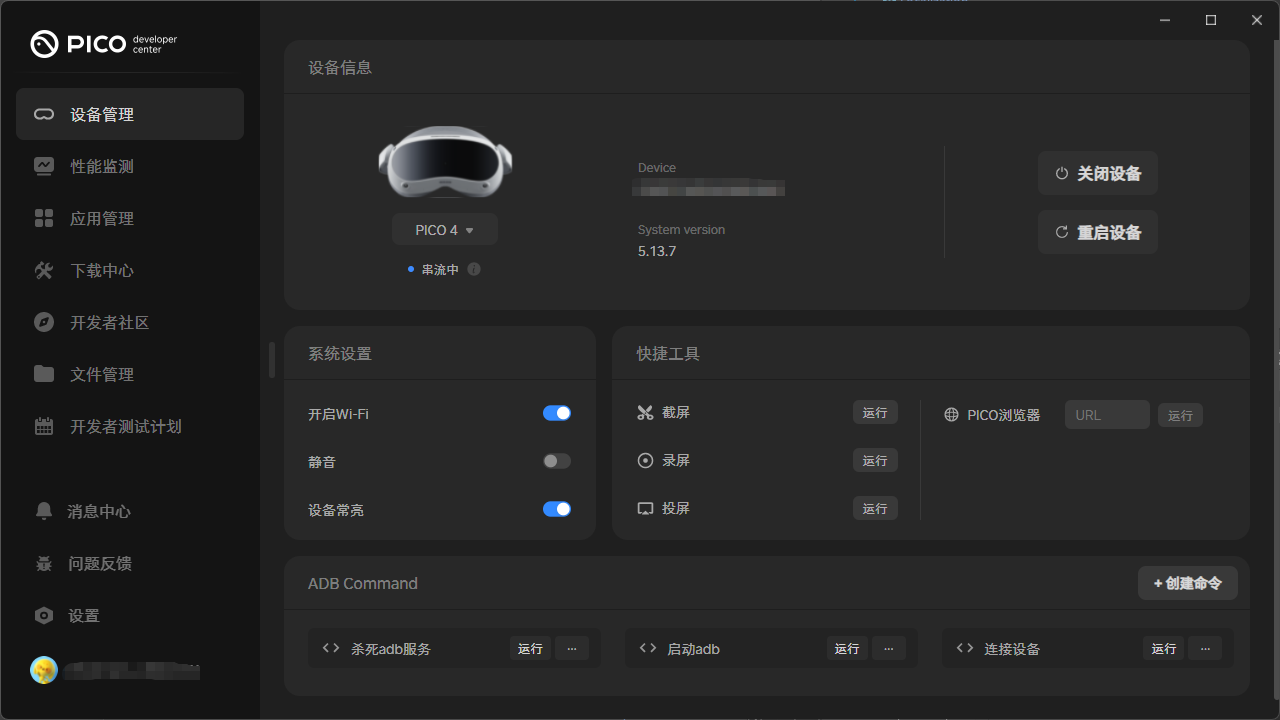Click the code icon beside 杀死adb服务
This screenshot has height=720, width=1280.
(331, 648)
